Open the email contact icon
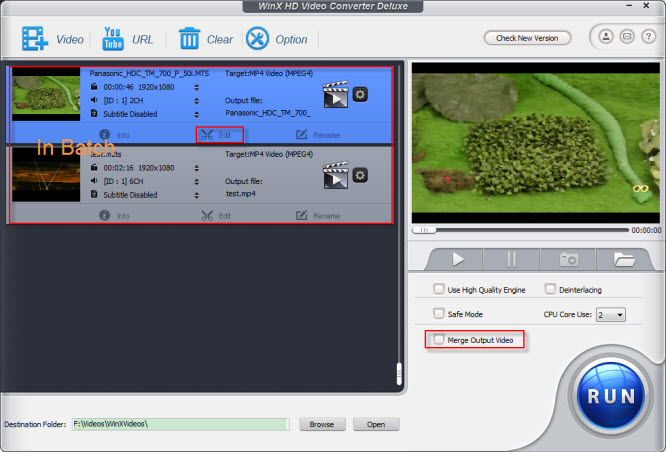This screenshot has height=452, width=666. 627,37
